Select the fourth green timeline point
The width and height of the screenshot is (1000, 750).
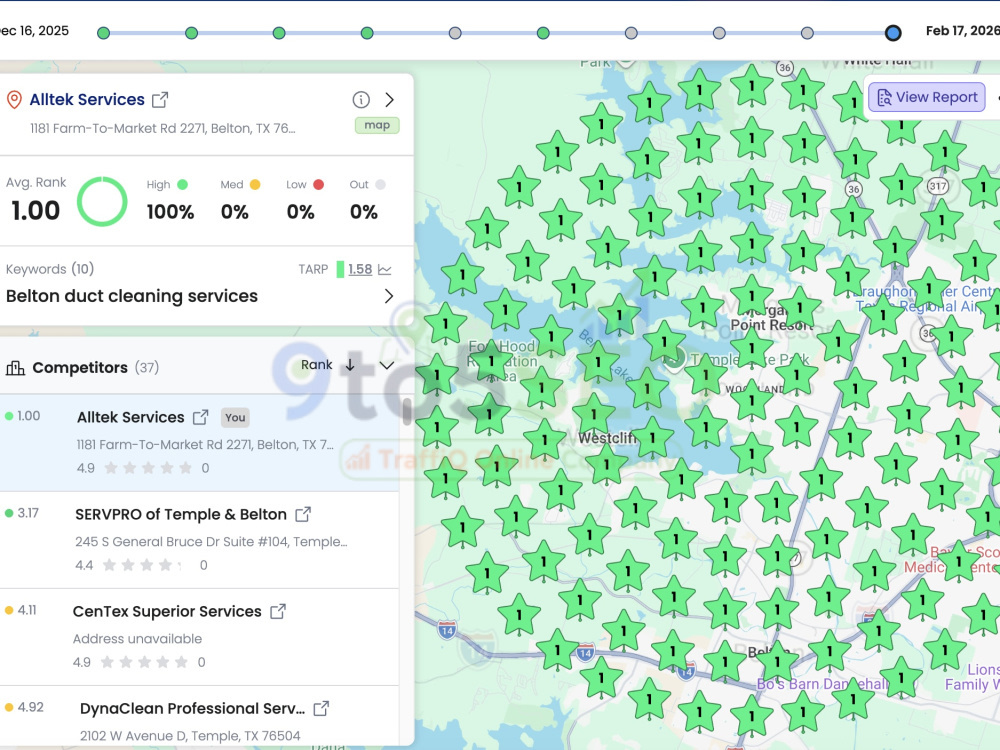click(367, 33)
